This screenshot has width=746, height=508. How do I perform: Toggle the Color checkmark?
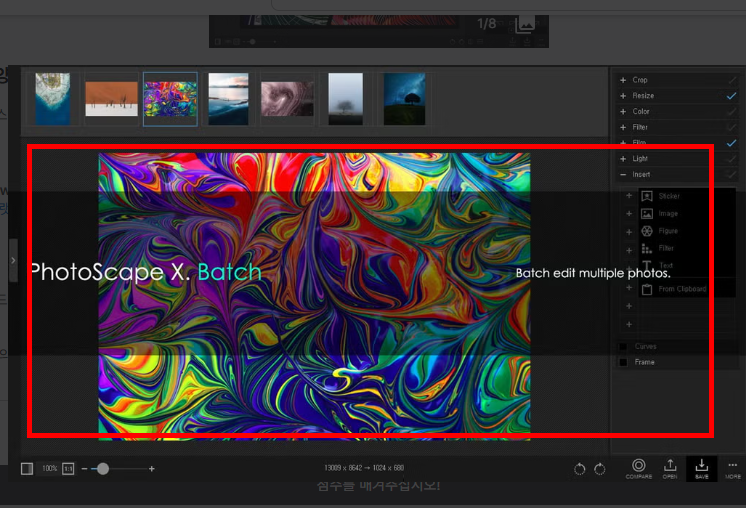[732, 111]
